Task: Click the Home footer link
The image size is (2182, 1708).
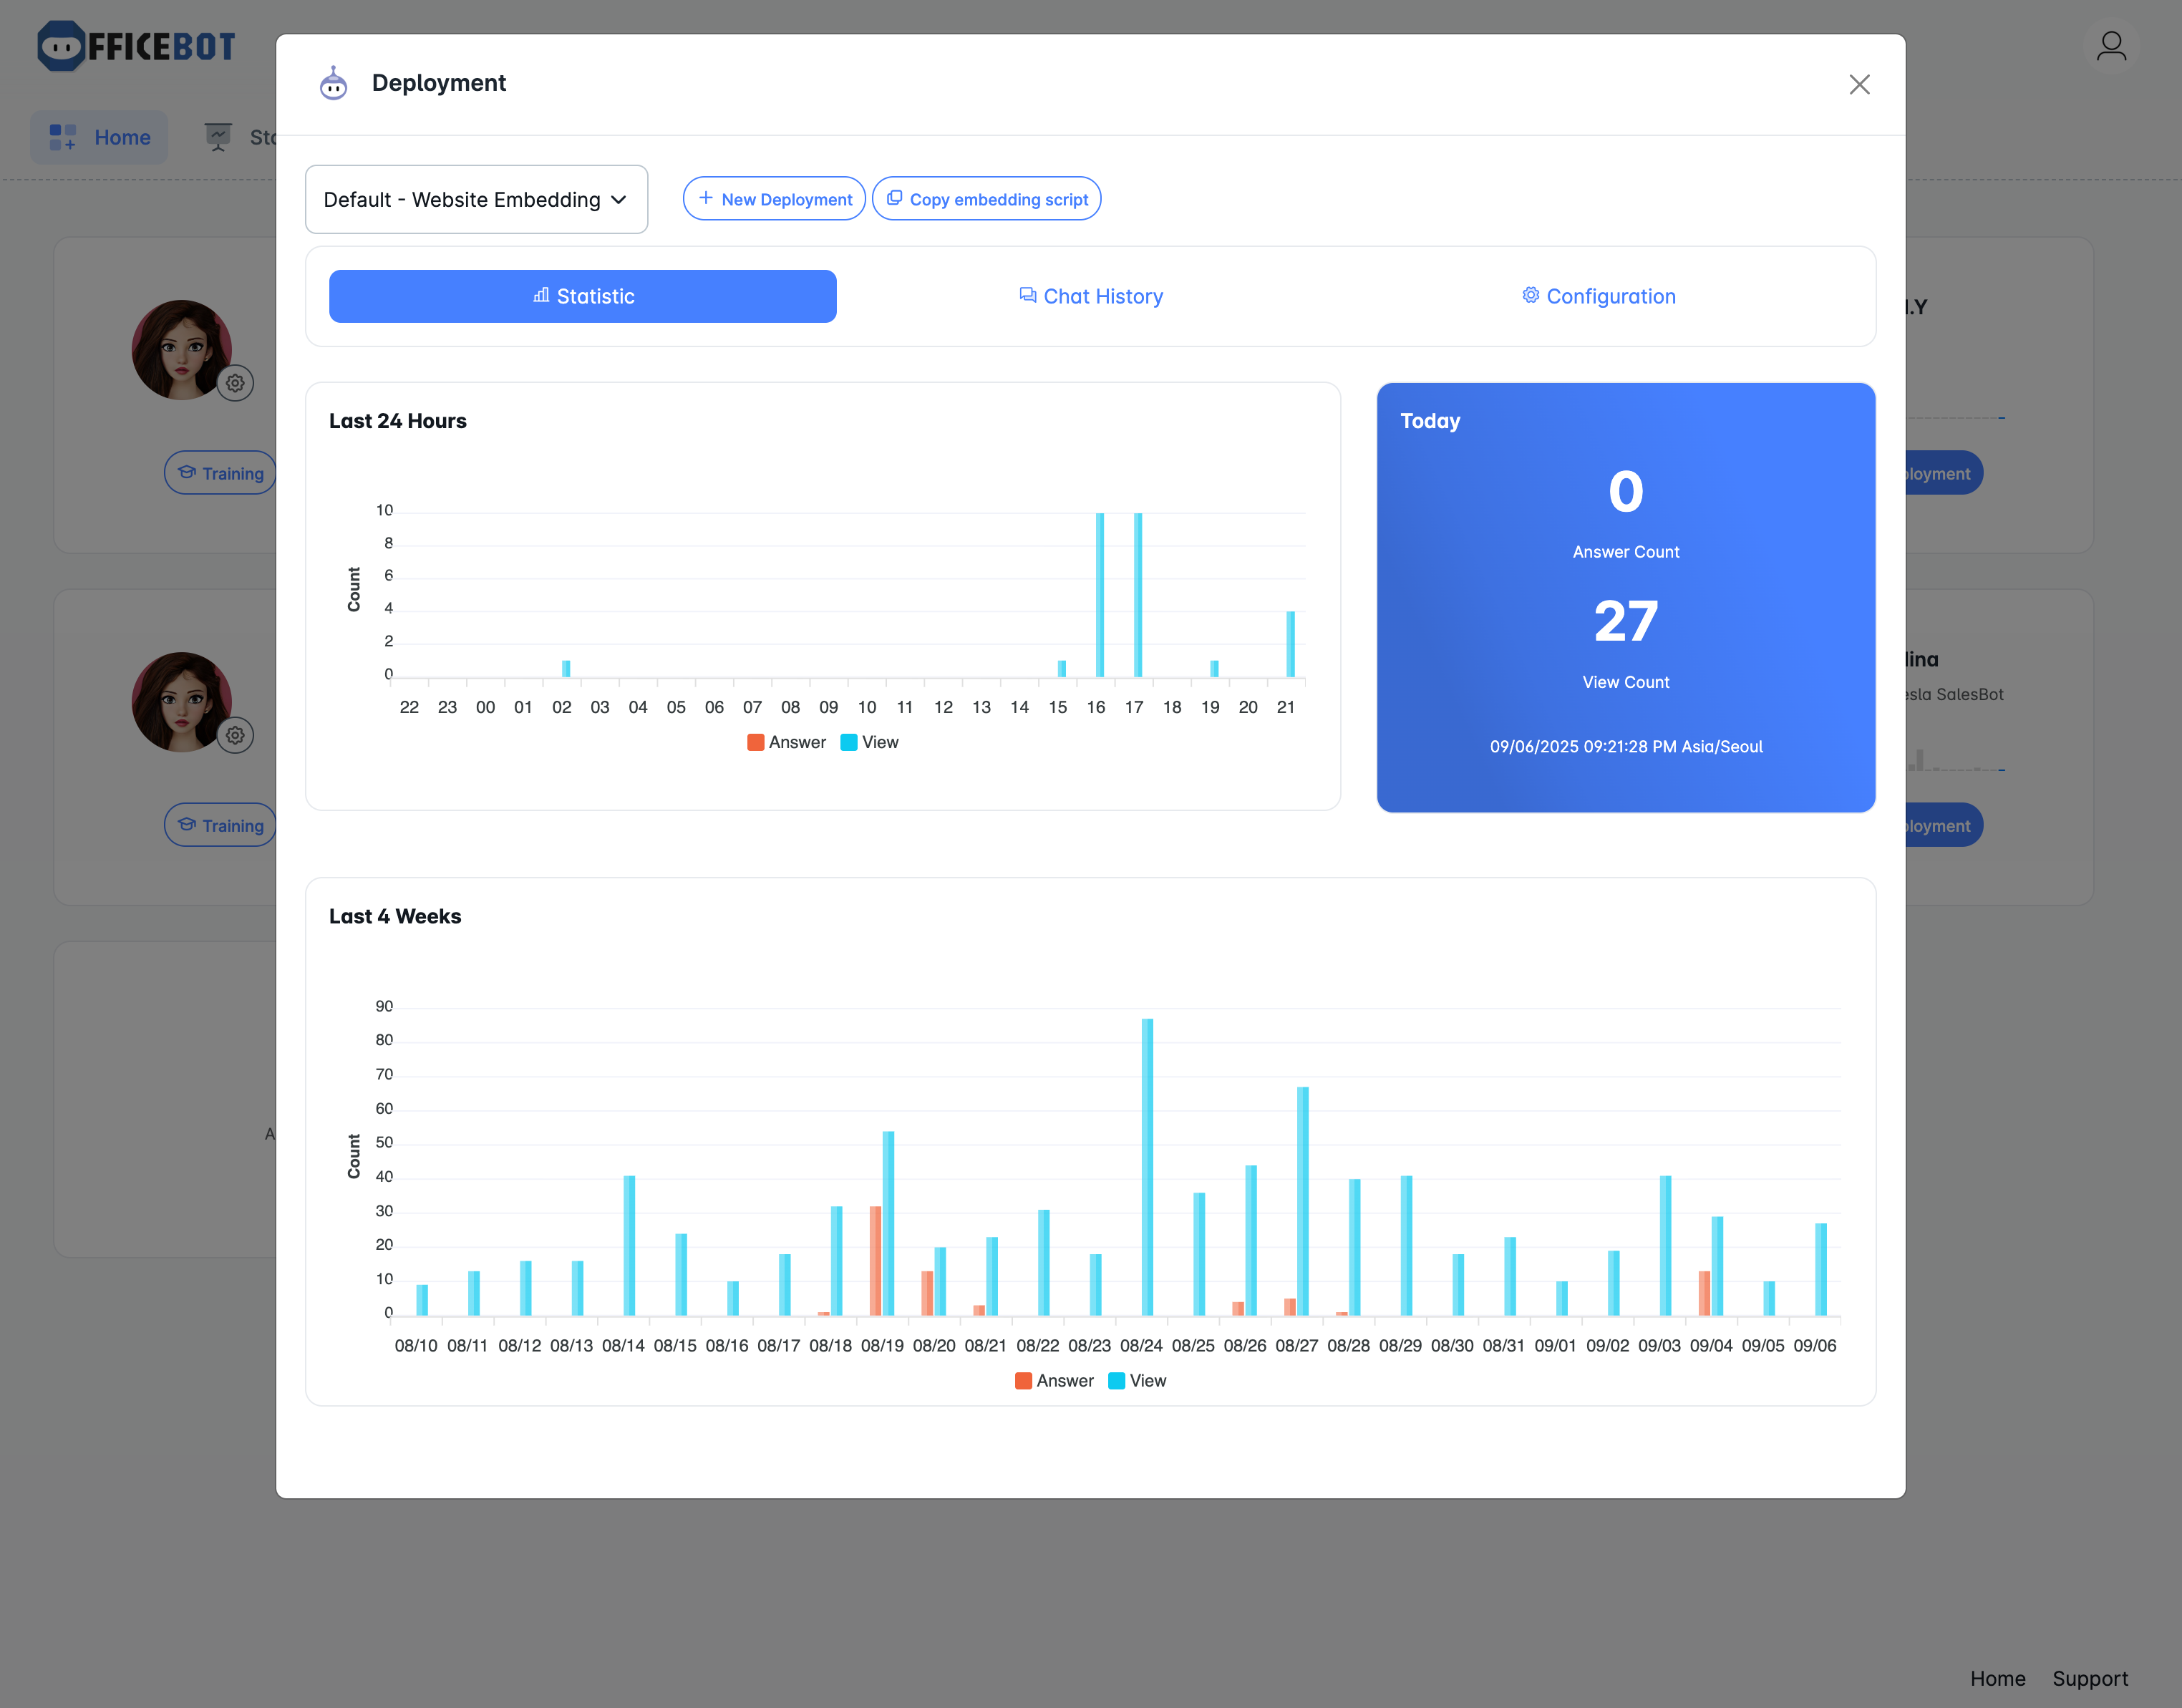Action: coord(1997,1679)
